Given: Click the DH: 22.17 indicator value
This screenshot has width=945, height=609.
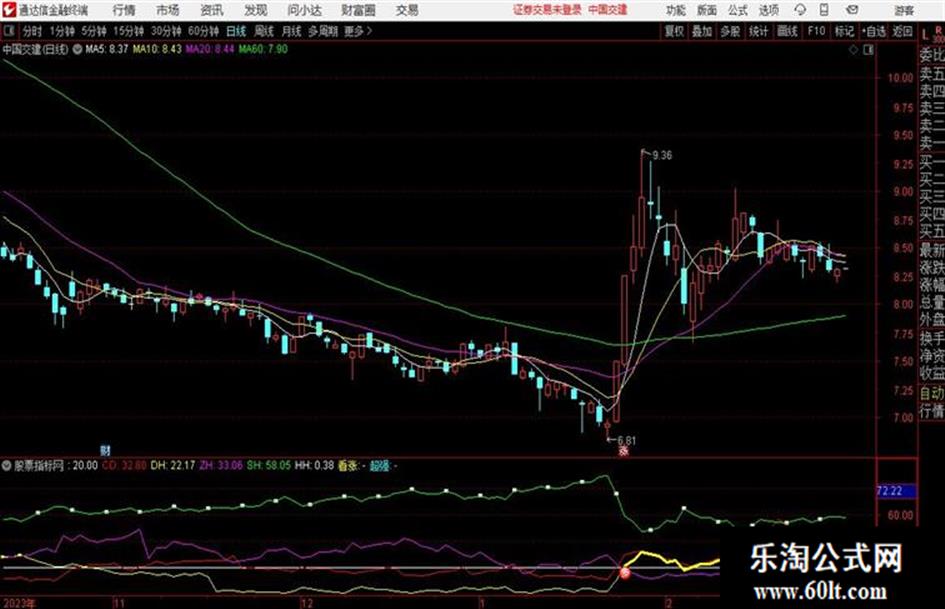Looking at the screenshot, I should [x=173, y=465].
